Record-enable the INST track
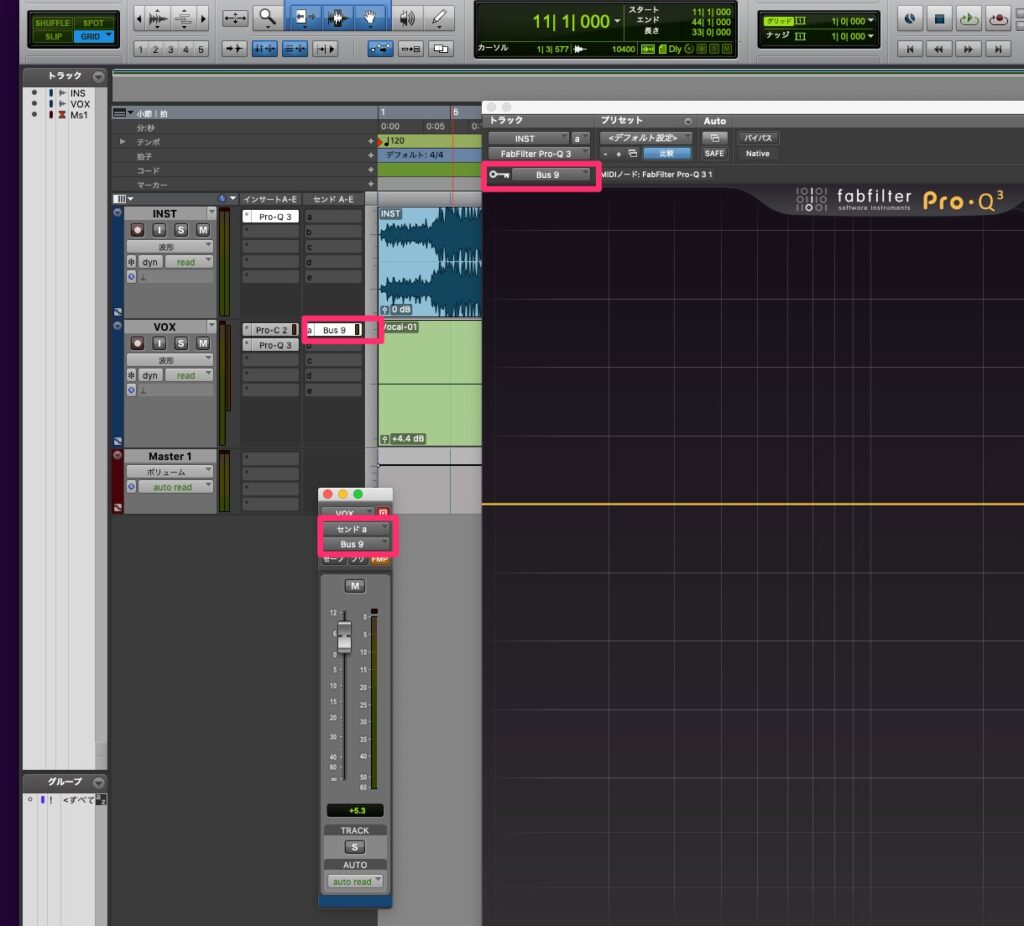The image size is (1024, 926). [x=138, y=230]
